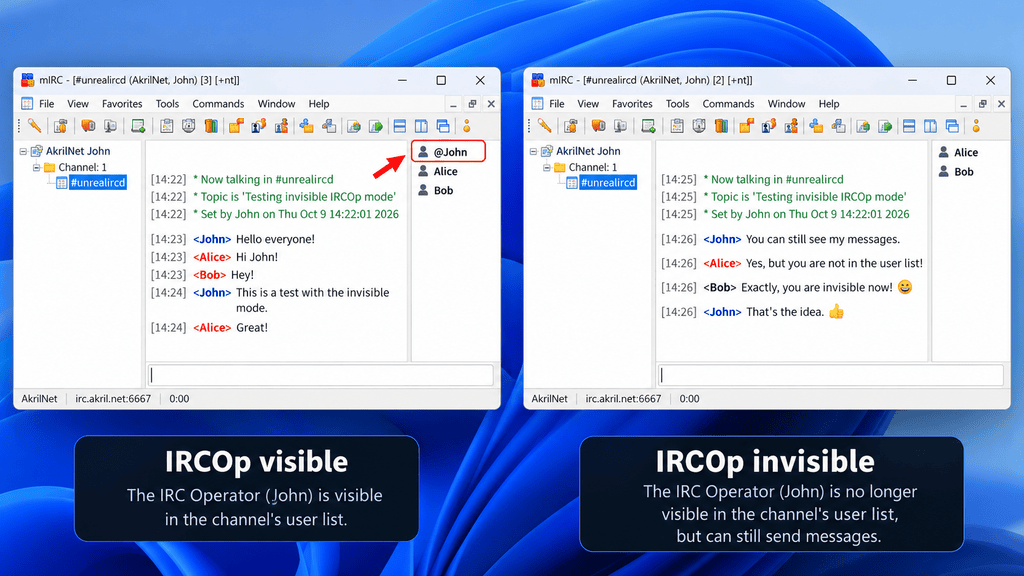
Task: Open the Commands menu in left mIRC window
Action: [x=218, y=104]
